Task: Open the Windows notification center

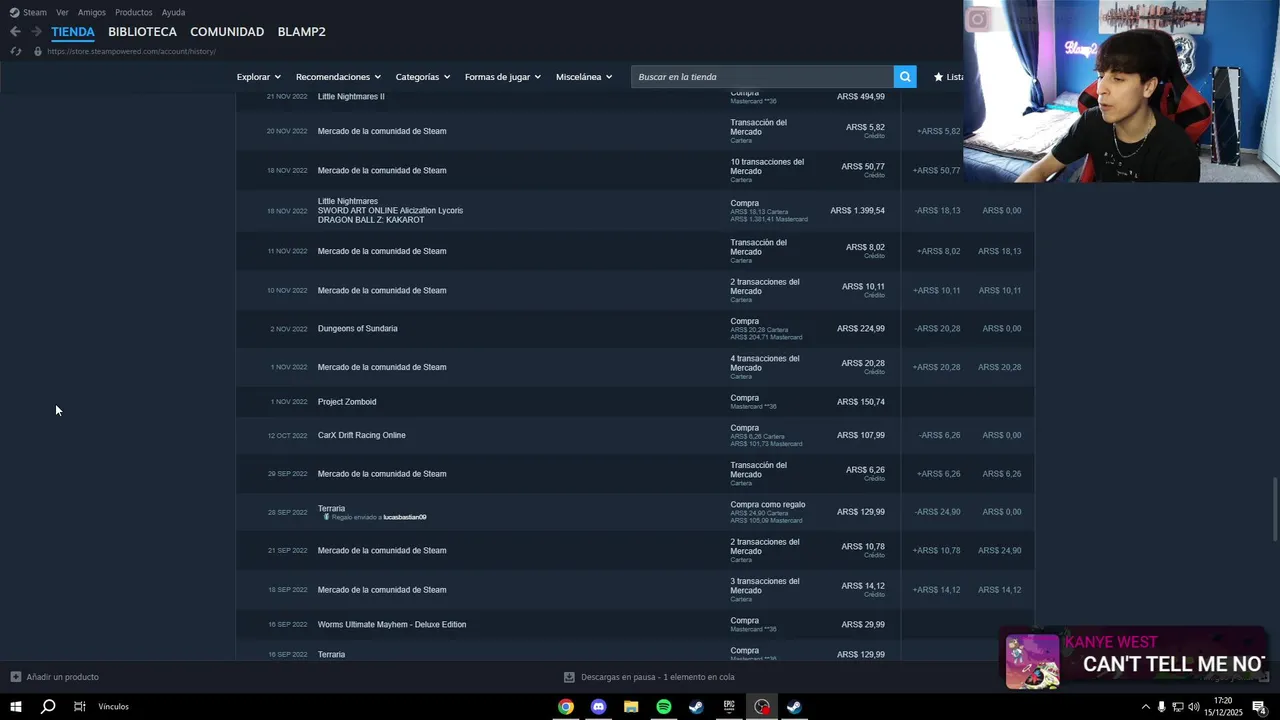Action: click(x=1259, y=707)
